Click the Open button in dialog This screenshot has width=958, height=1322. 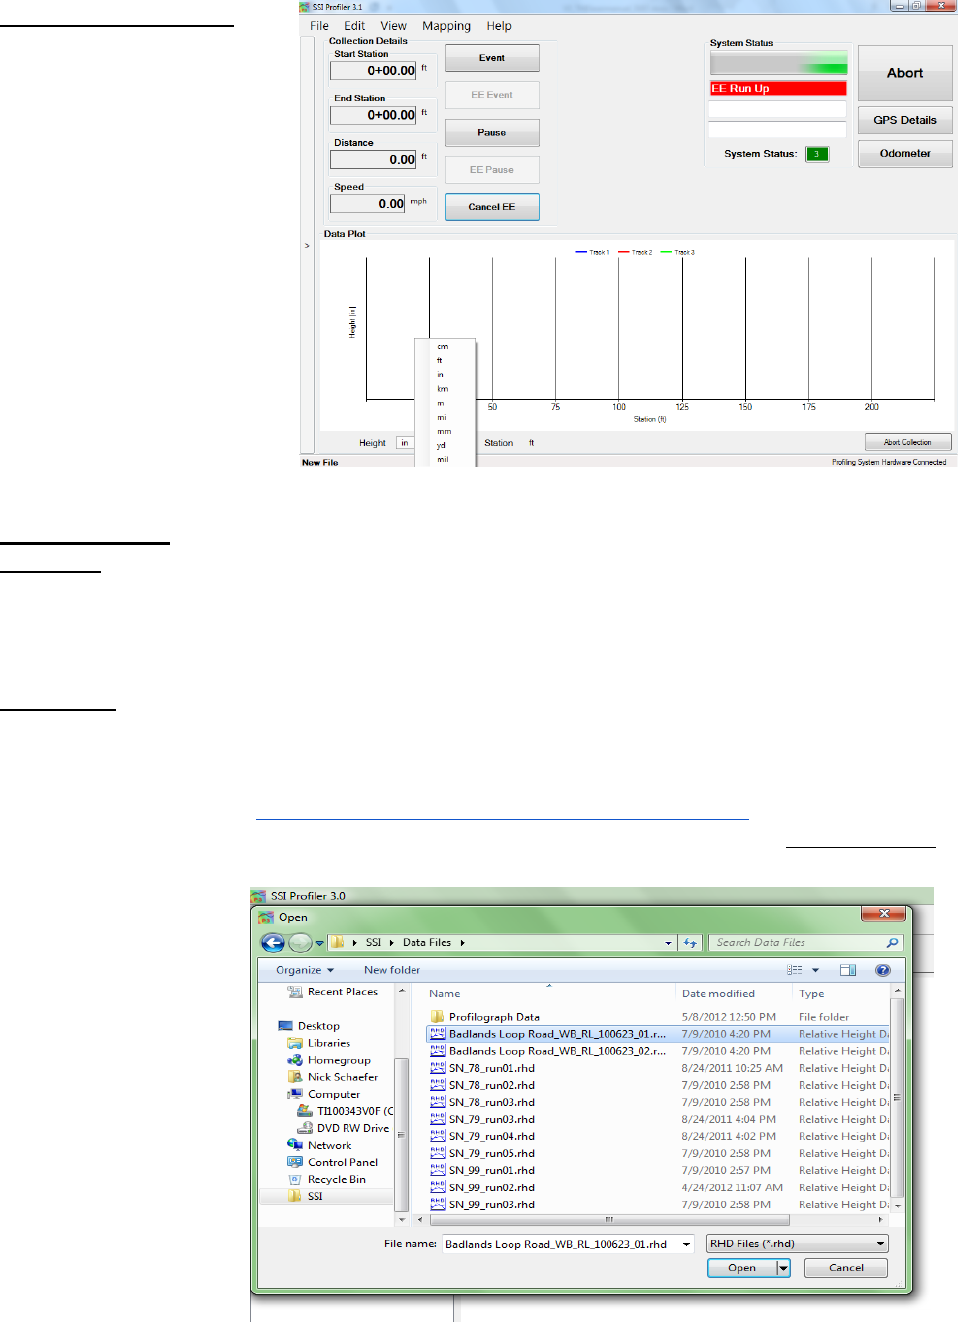point(742,1268)
